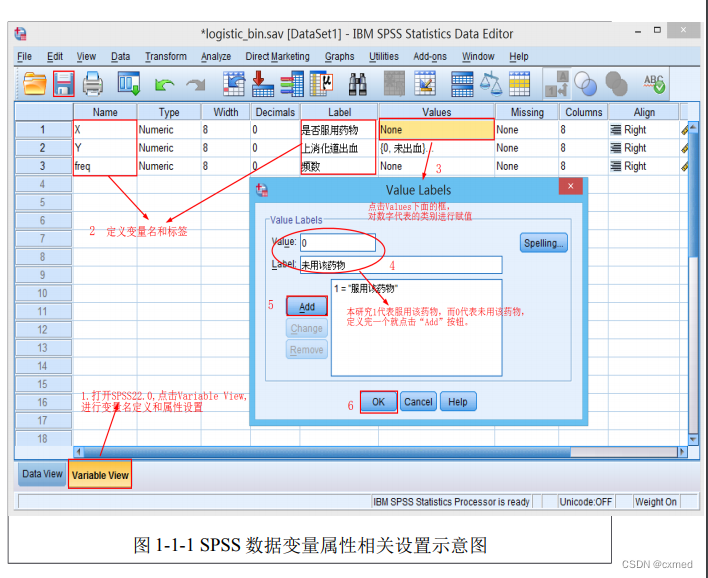
Task: Click SPSS icon in Value Labels title bar
Action: 262,190
